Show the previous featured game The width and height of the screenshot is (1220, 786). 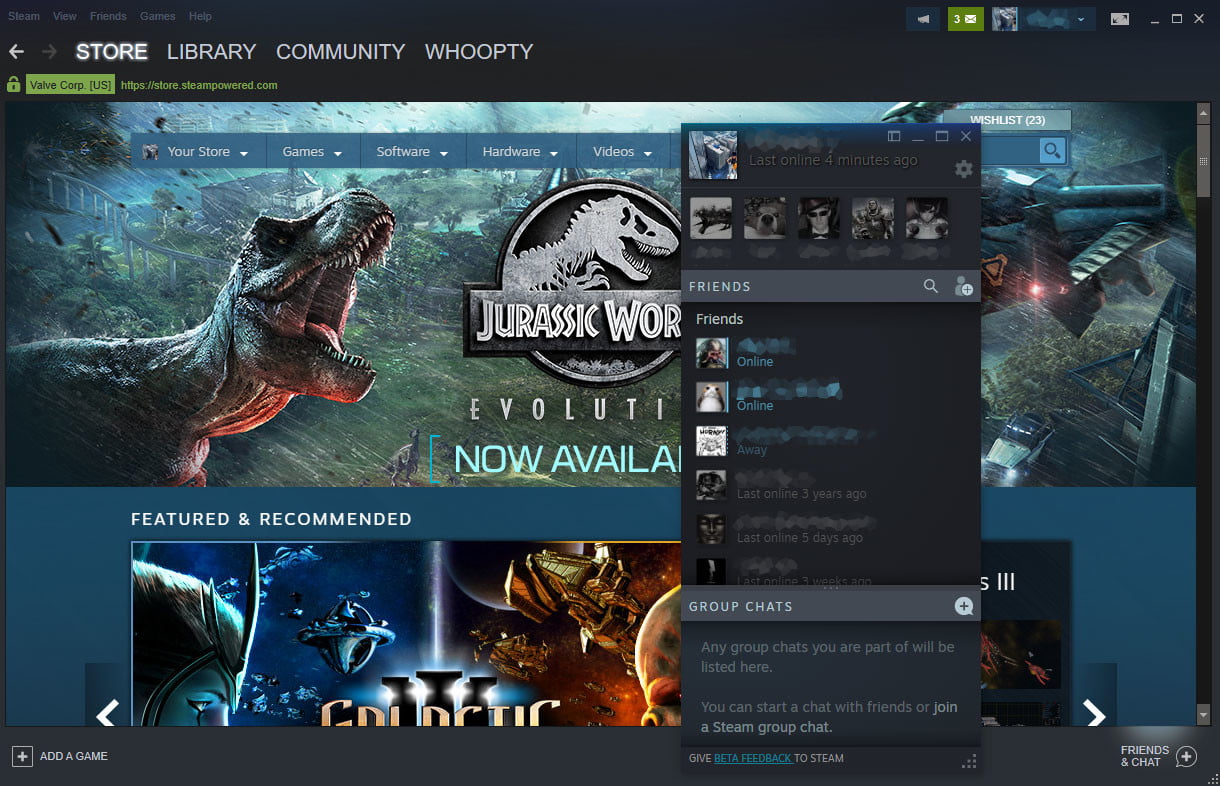tap(107, 714)
